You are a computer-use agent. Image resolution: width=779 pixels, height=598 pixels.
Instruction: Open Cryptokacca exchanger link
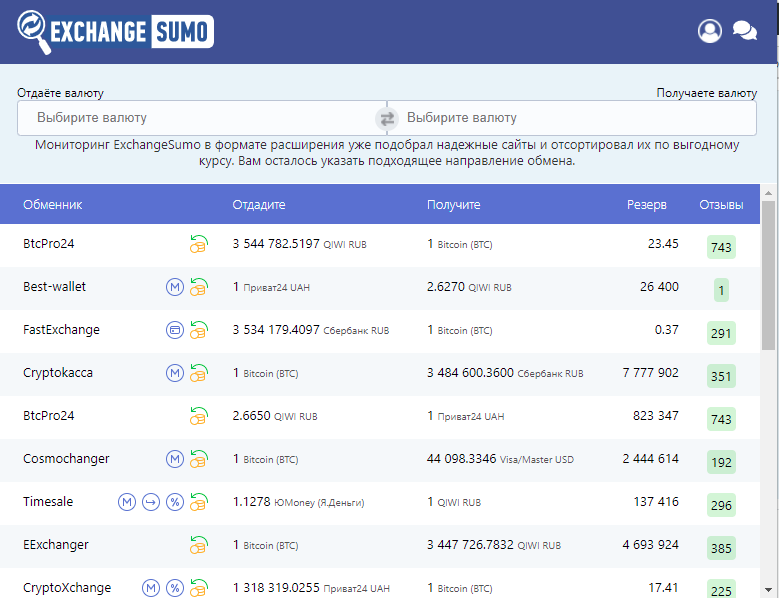(x=58, y=373)
